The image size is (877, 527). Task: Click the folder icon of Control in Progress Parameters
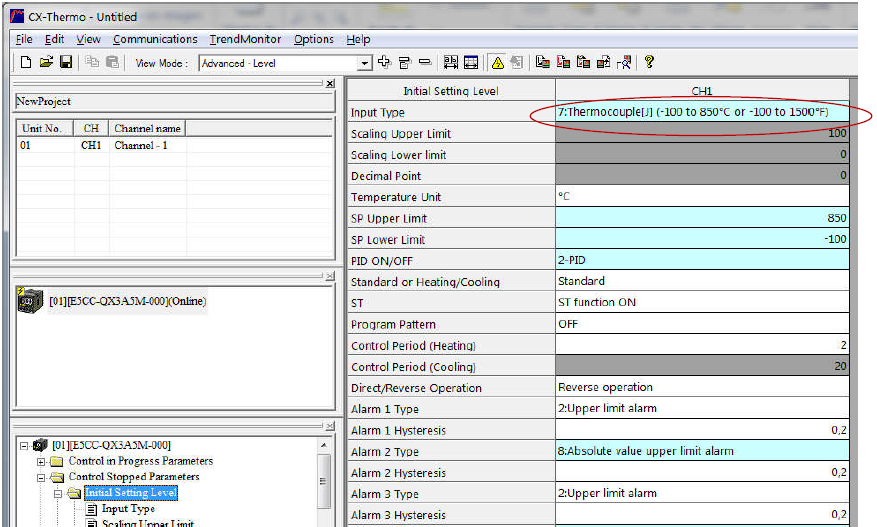coord(56,462)
